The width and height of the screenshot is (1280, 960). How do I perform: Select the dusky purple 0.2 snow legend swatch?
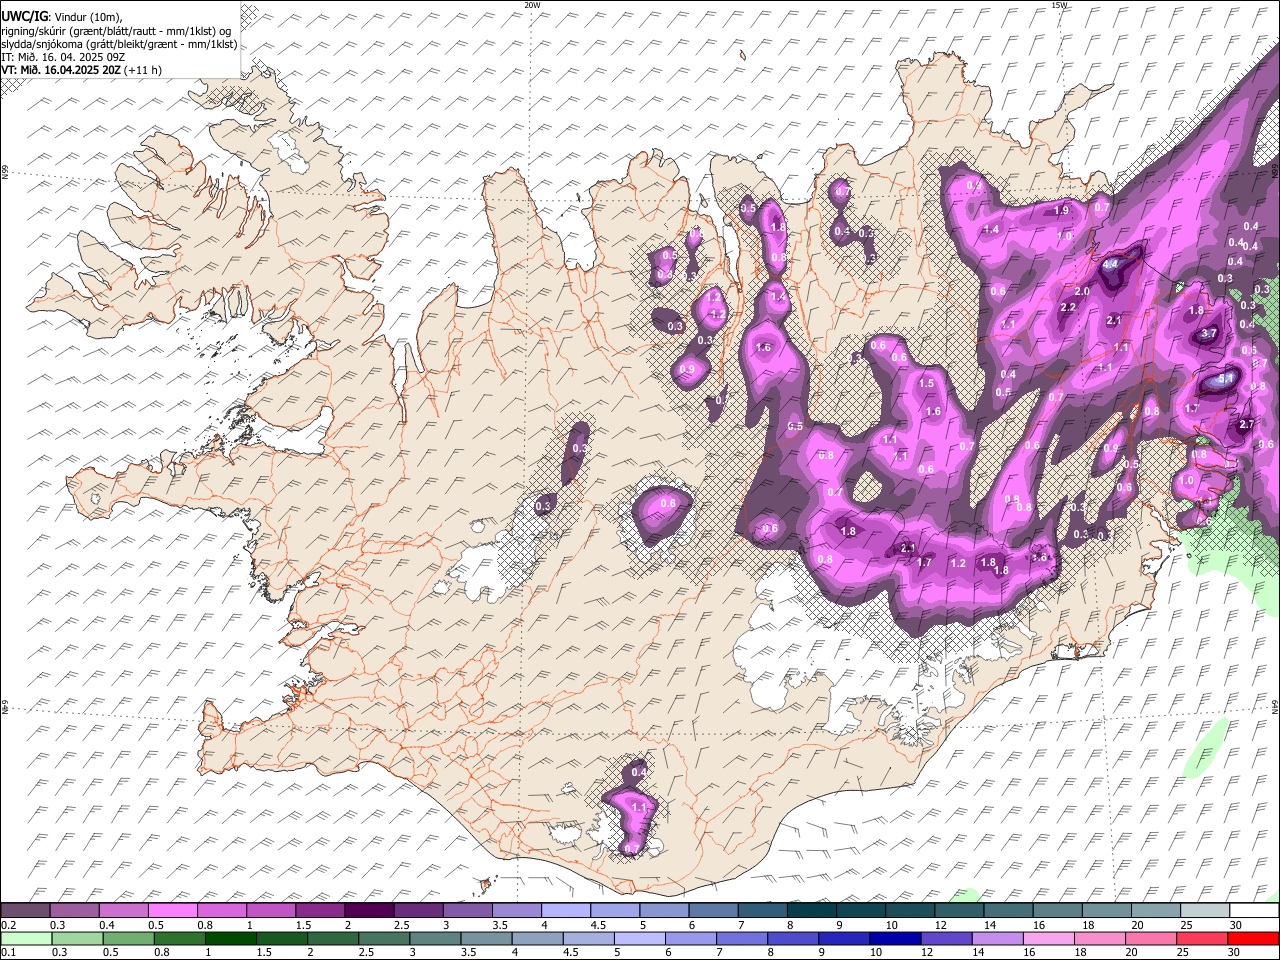point(25,911)
